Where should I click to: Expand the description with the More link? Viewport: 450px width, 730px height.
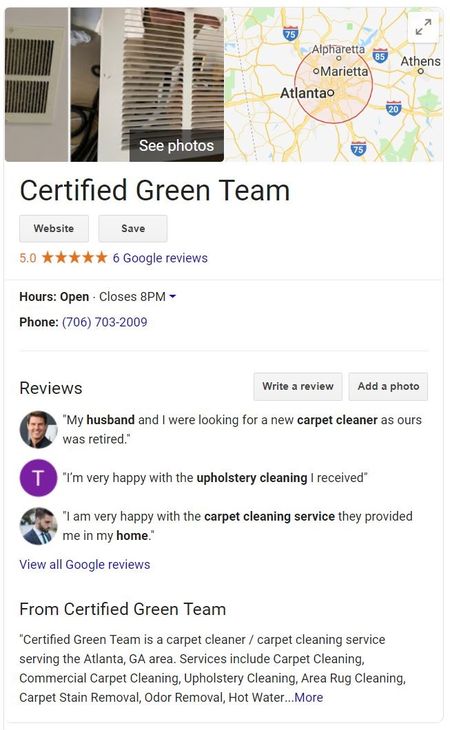click(309, 697)
